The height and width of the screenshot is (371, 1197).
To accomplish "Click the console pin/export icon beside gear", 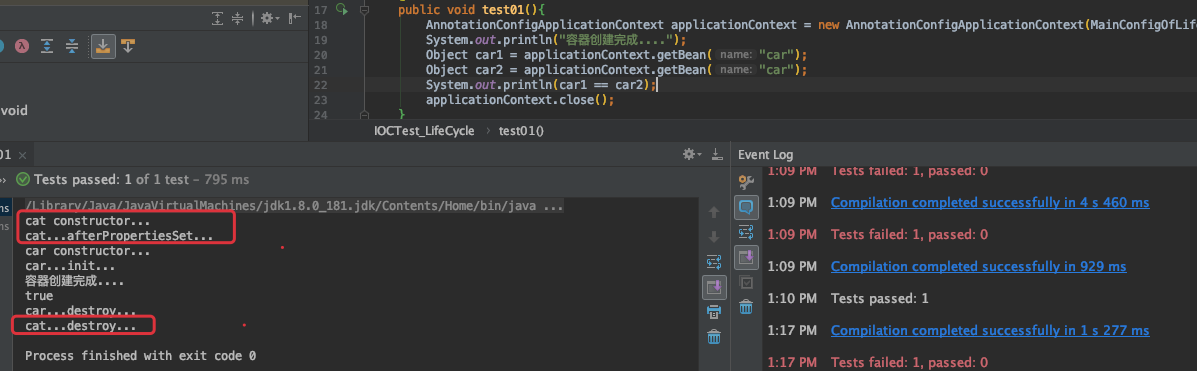I will click(717, 154).
